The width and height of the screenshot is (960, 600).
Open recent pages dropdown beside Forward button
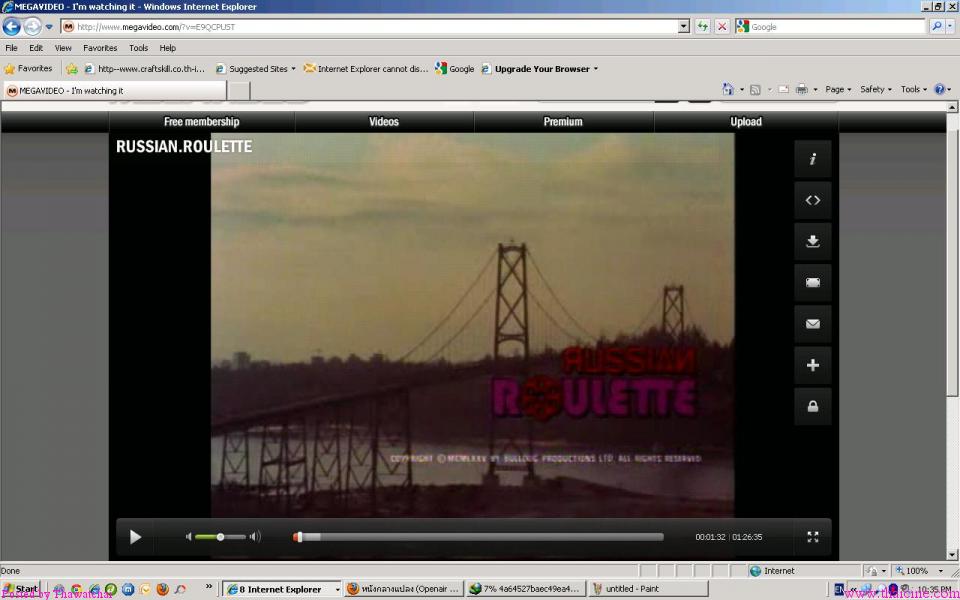click(49, 27)
